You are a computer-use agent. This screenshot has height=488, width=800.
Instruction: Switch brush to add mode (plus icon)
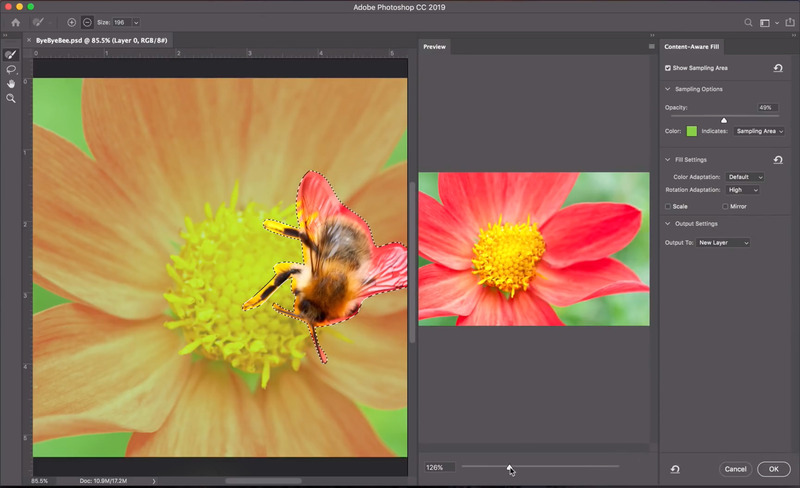pyautogui.click(x=72, y=22)
